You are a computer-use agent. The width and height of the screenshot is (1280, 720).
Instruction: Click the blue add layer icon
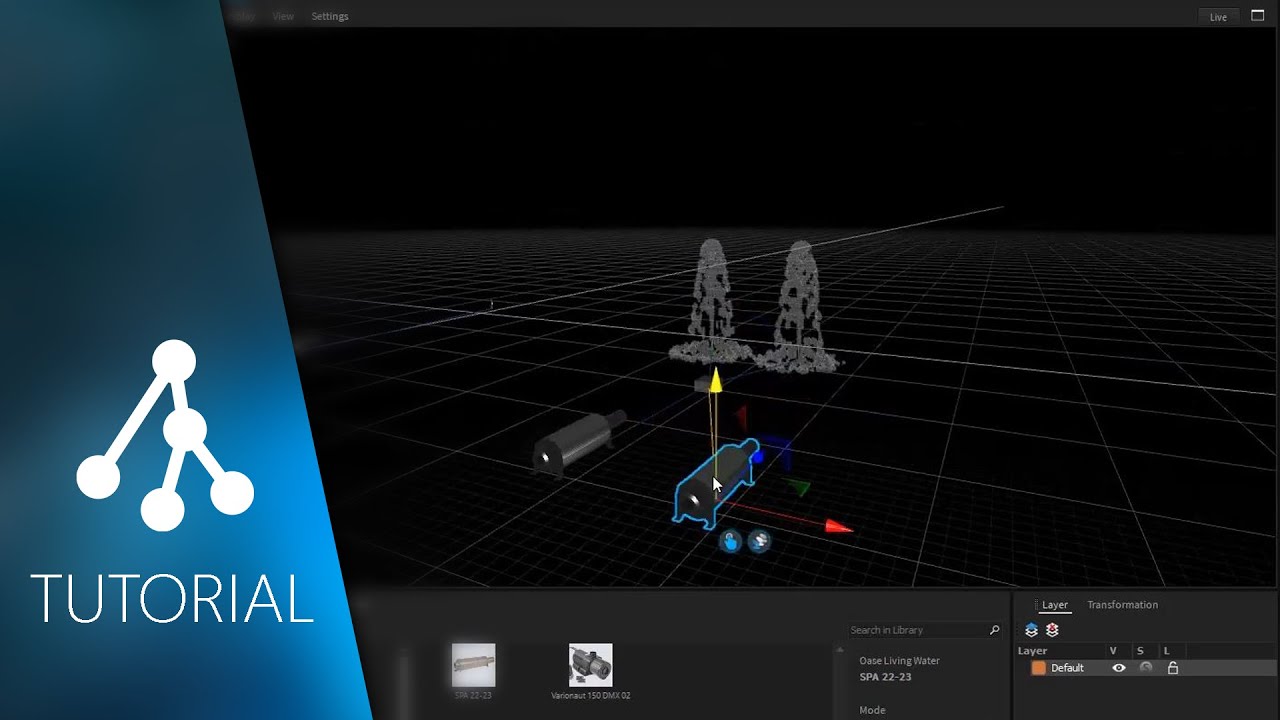tap(1031, 630)
